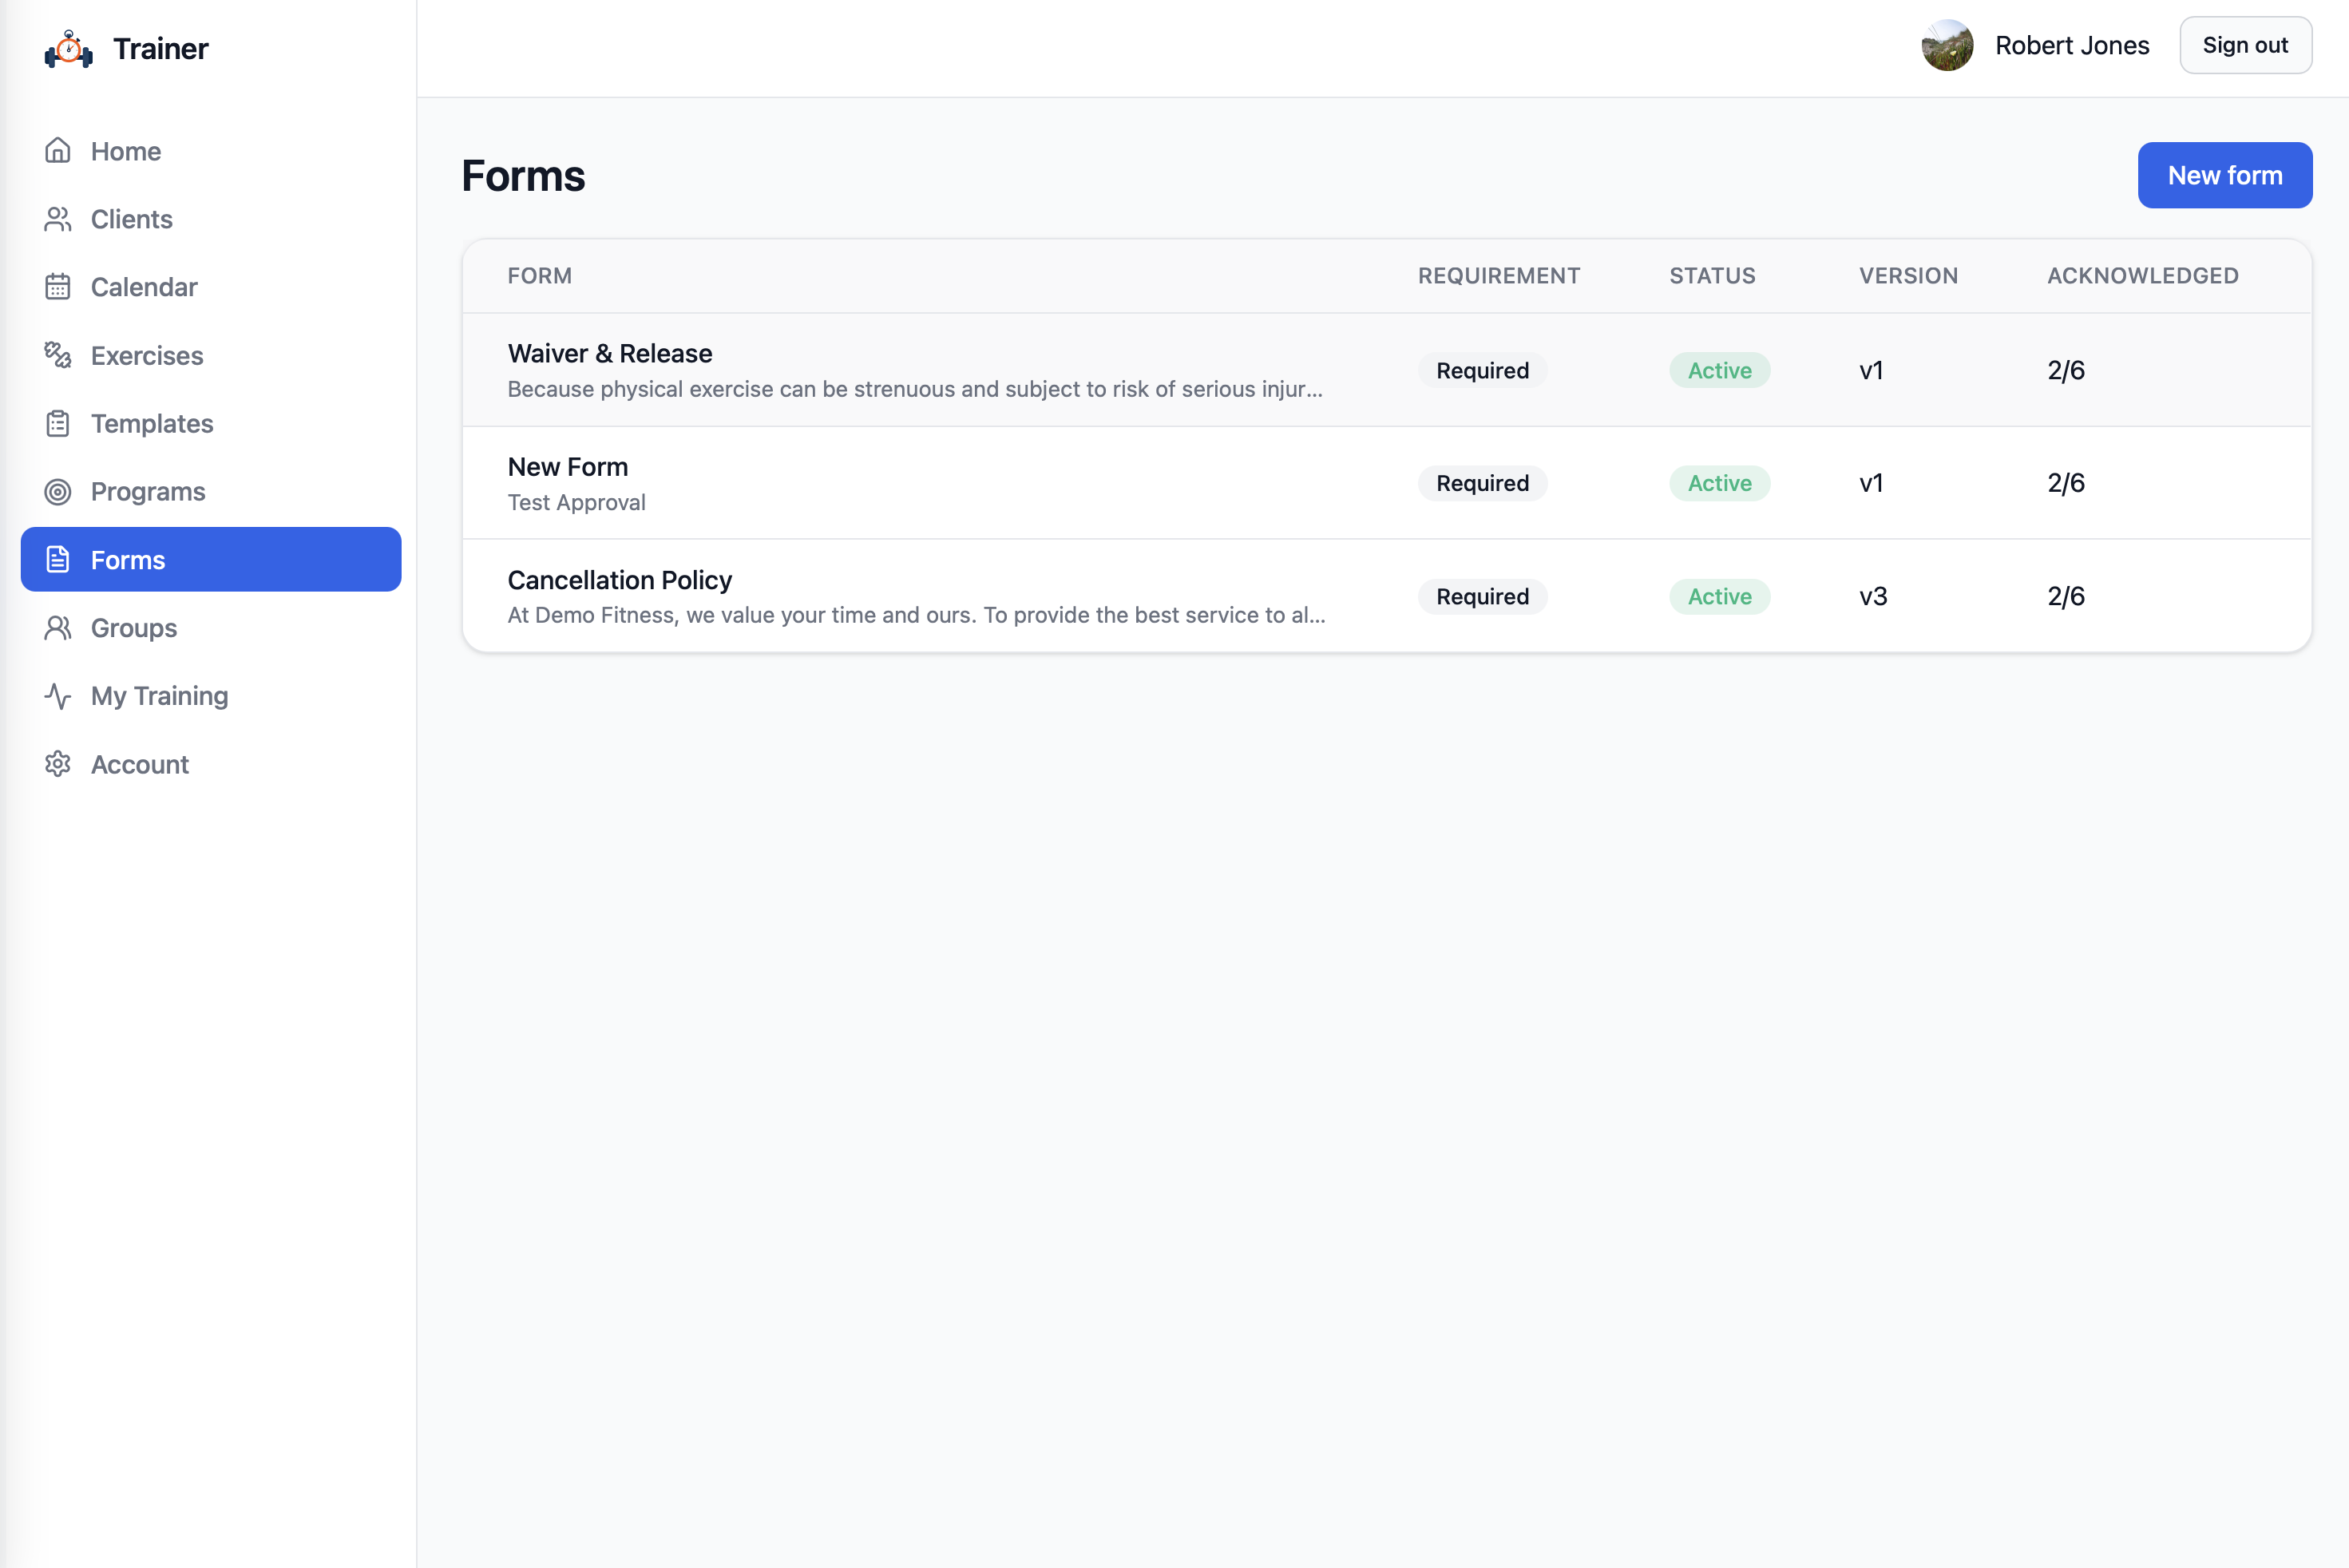Click Active status for Waiver & Release
This screenshot has height=1568, width=2349.
(1719, 370)
